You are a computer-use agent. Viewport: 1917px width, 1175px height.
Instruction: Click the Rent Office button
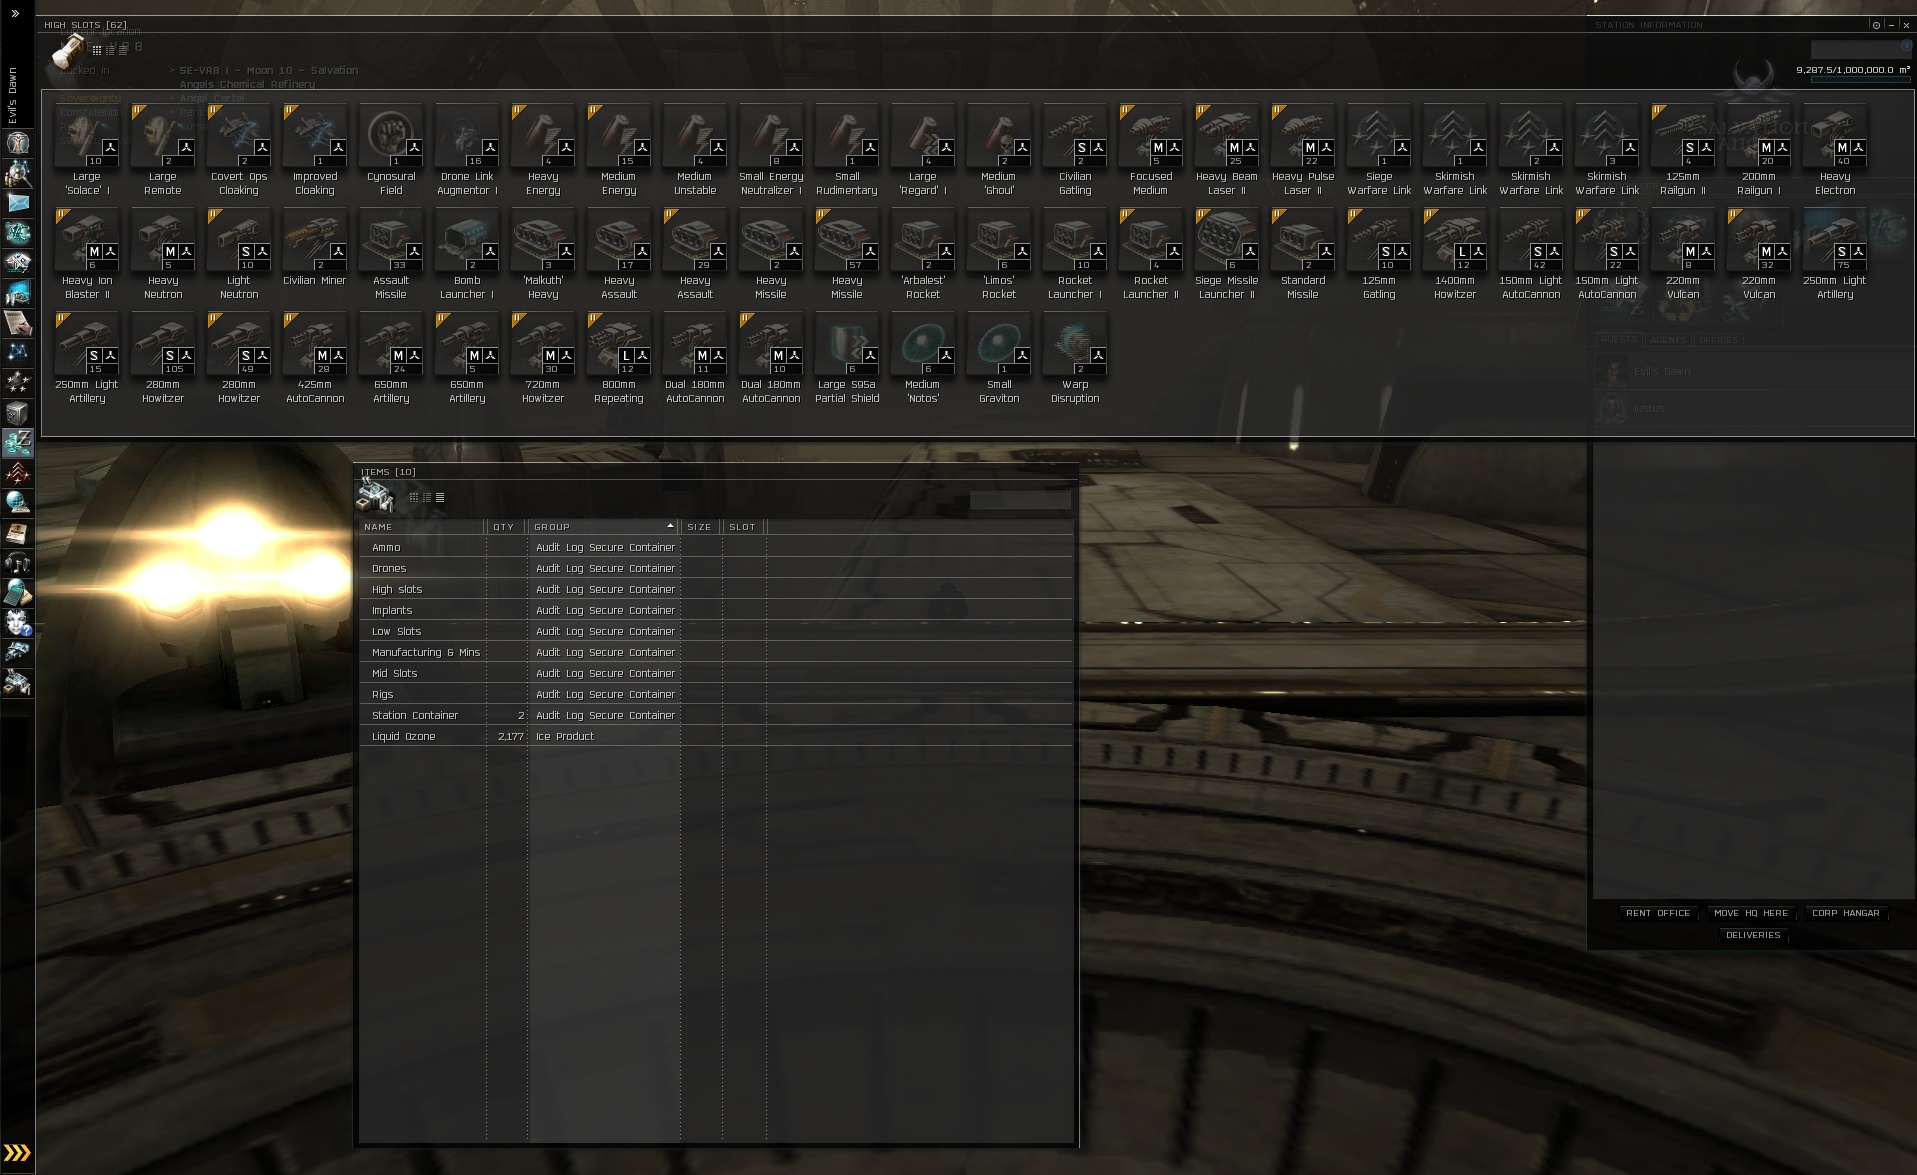click(x=1658, y=913)
